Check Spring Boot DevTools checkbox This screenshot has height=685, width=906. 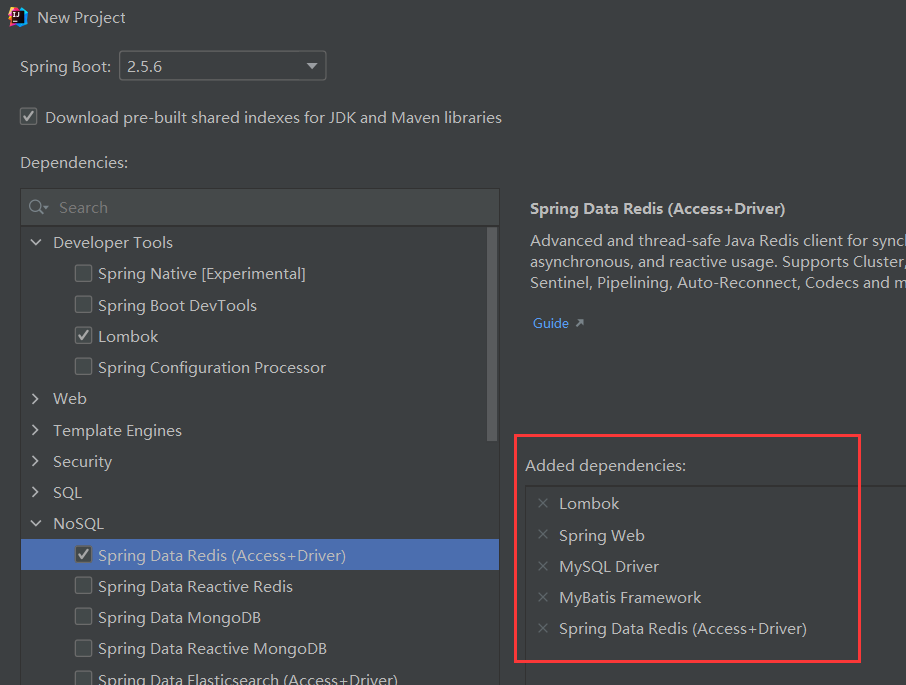pos(83,304)
